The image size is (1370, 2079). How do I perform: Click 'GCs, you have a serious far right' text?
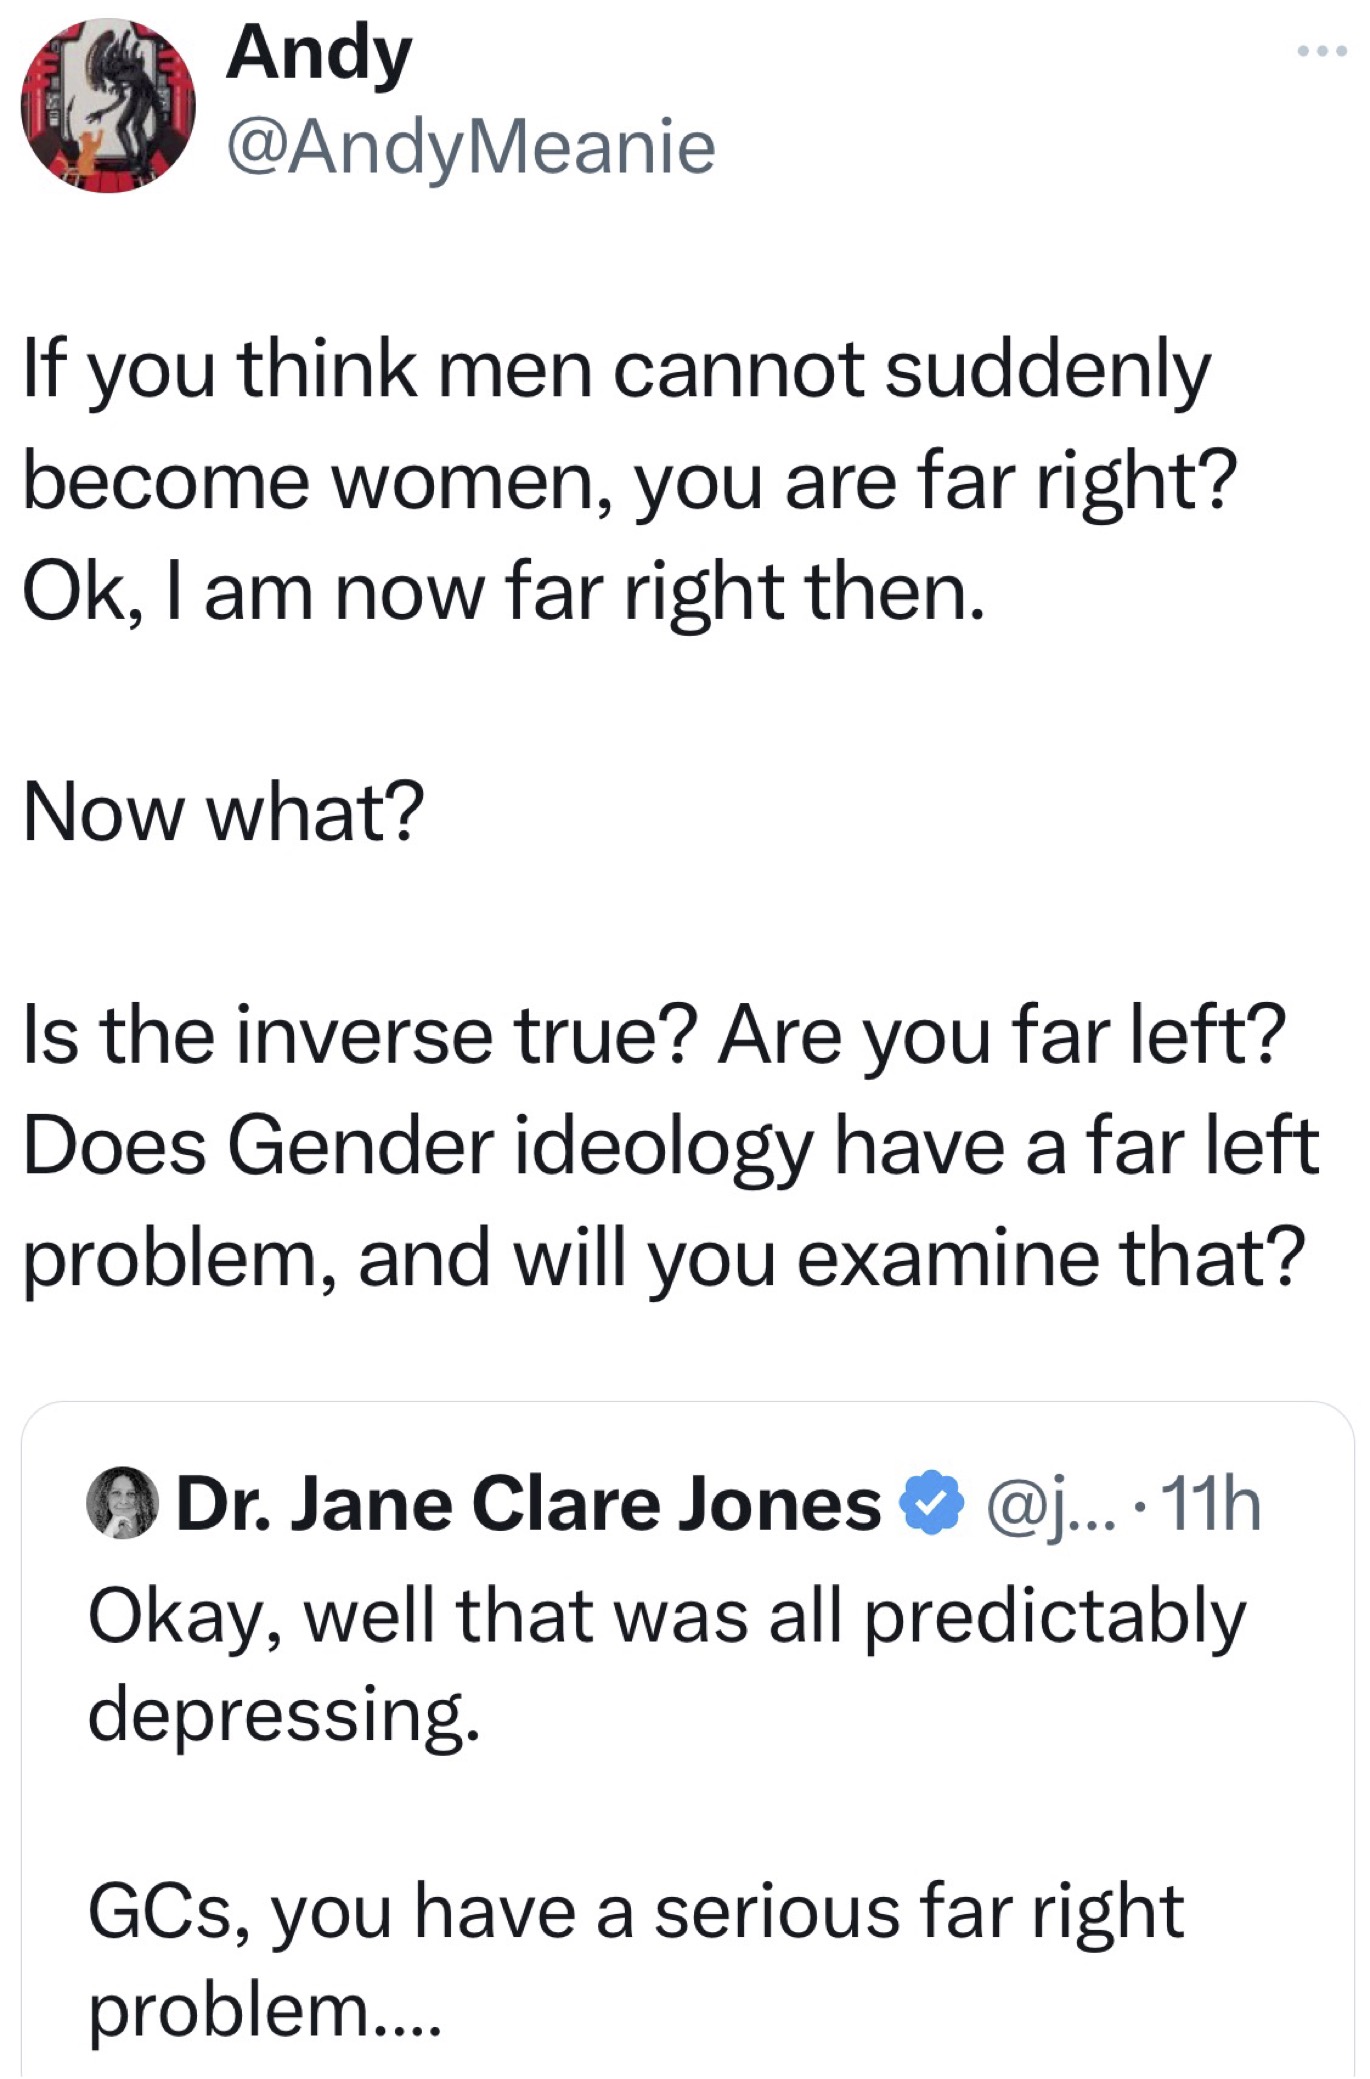click(636, 1912)
